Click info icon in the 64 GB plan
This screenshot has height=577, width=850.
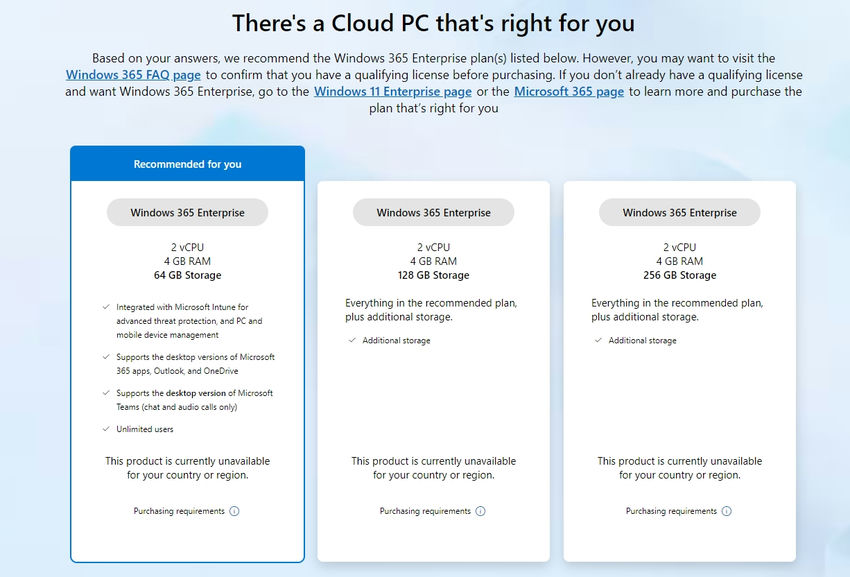tap(234, 511)
